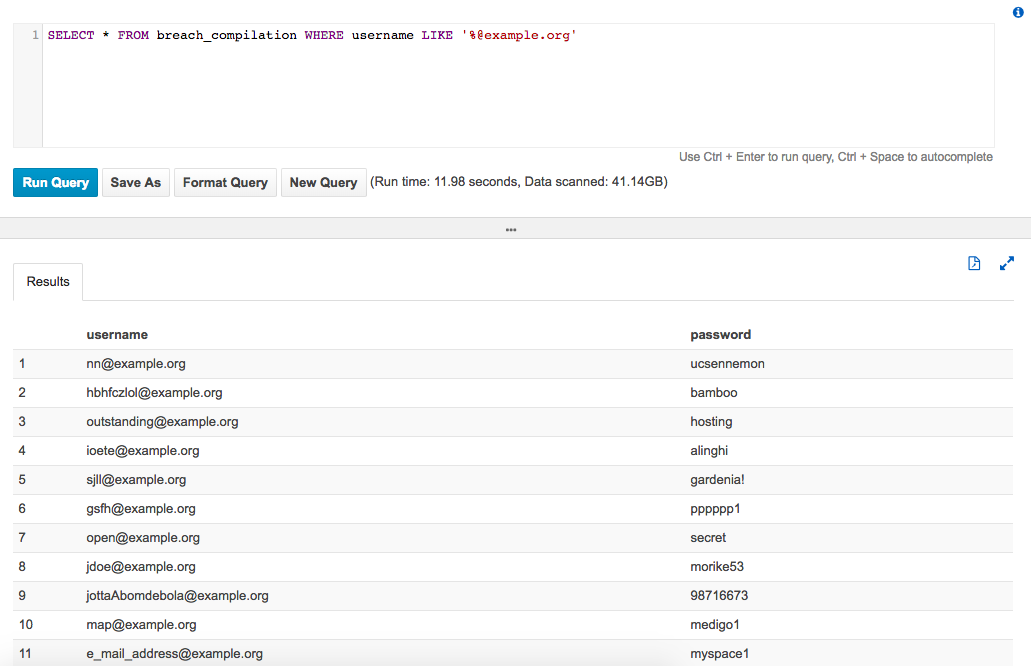Select the nn@example.org username cell
The height and width of the screenshot is (666, 1031).
coord(136,364)
